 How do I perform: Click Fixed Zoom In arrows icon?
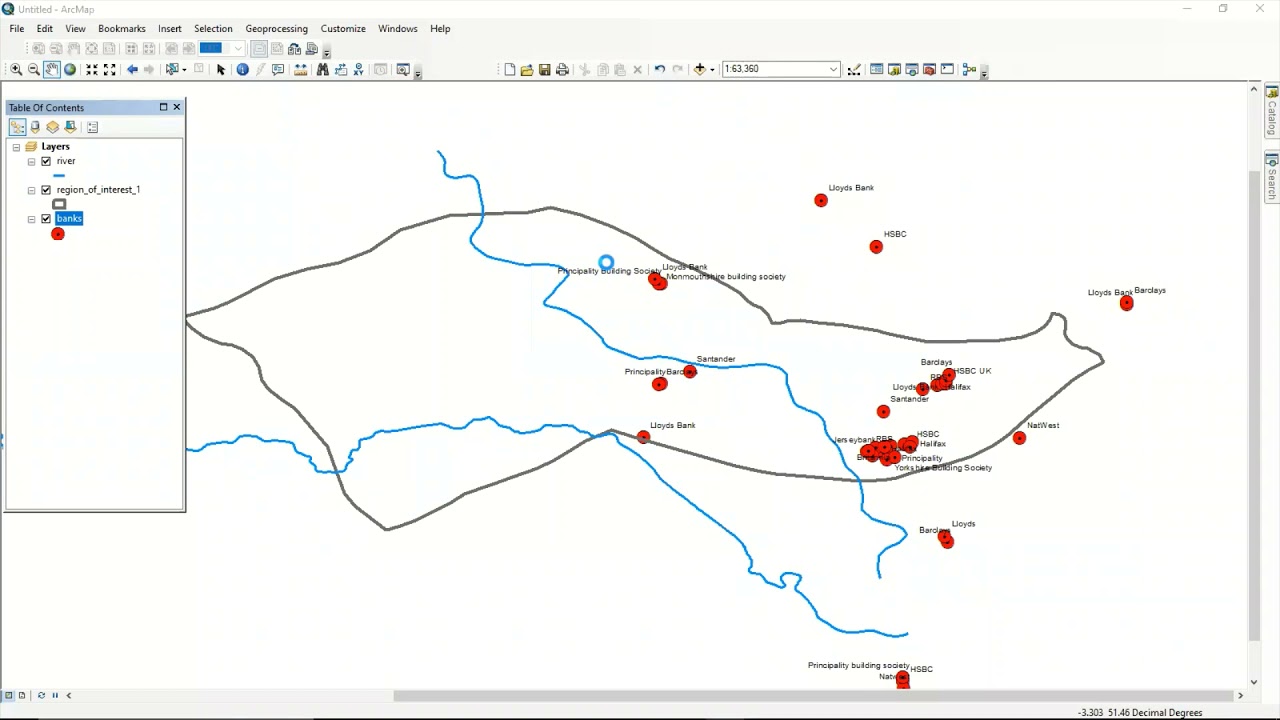[92, 69]
